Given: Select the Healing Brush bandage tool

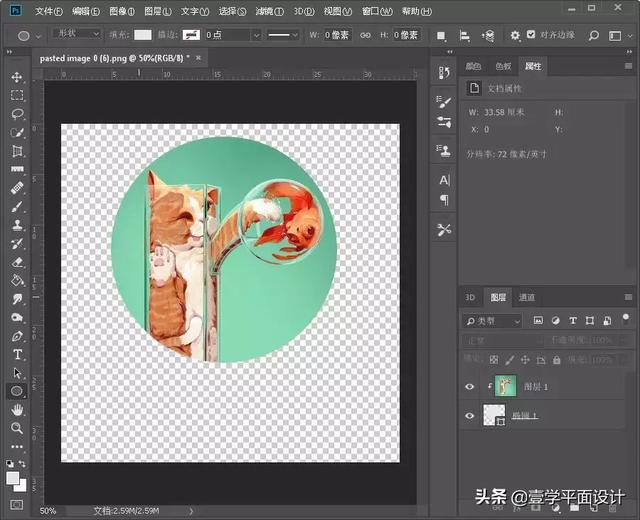Looking at the screenshot, I should coord(17,188).
